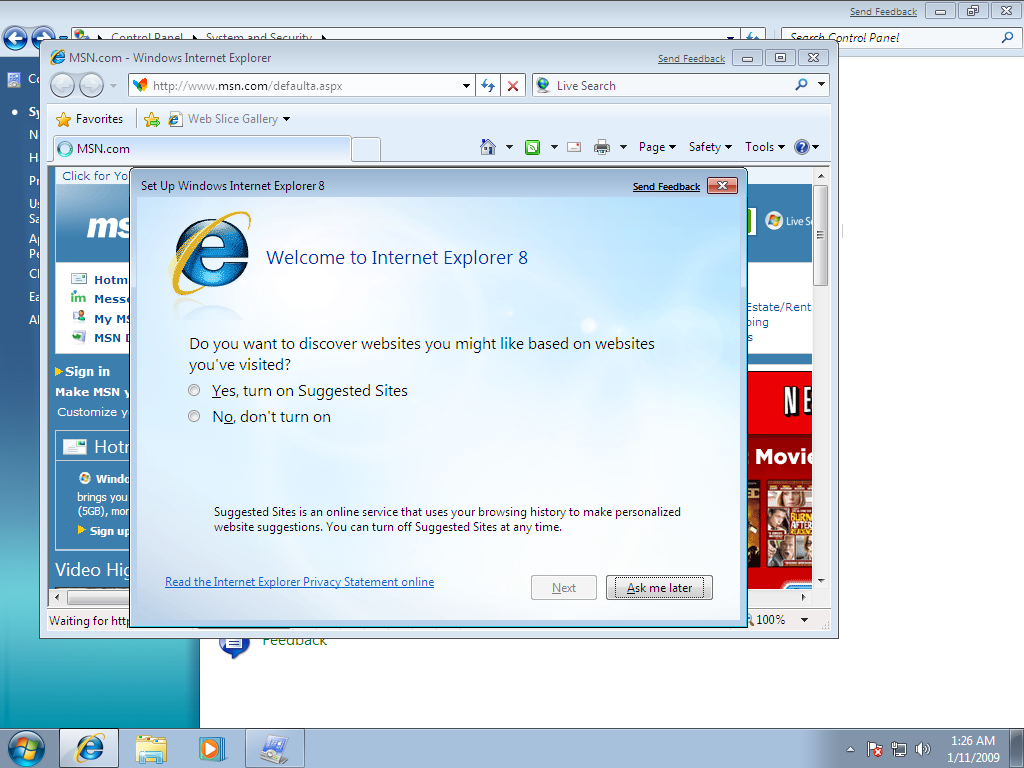The height and width of the screenshot is (768, 1024).
Task: Select the MSN.com tab
Action: point(202,149)
